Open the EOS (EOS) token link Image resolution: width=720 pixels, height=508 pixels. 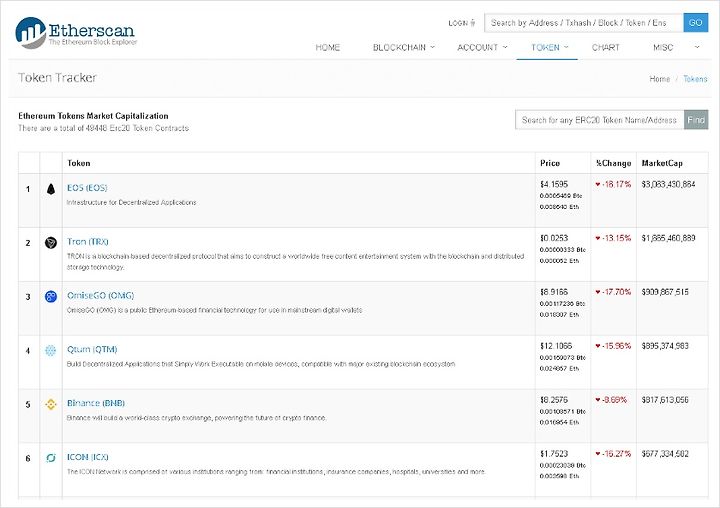click(x=87, y=188)
